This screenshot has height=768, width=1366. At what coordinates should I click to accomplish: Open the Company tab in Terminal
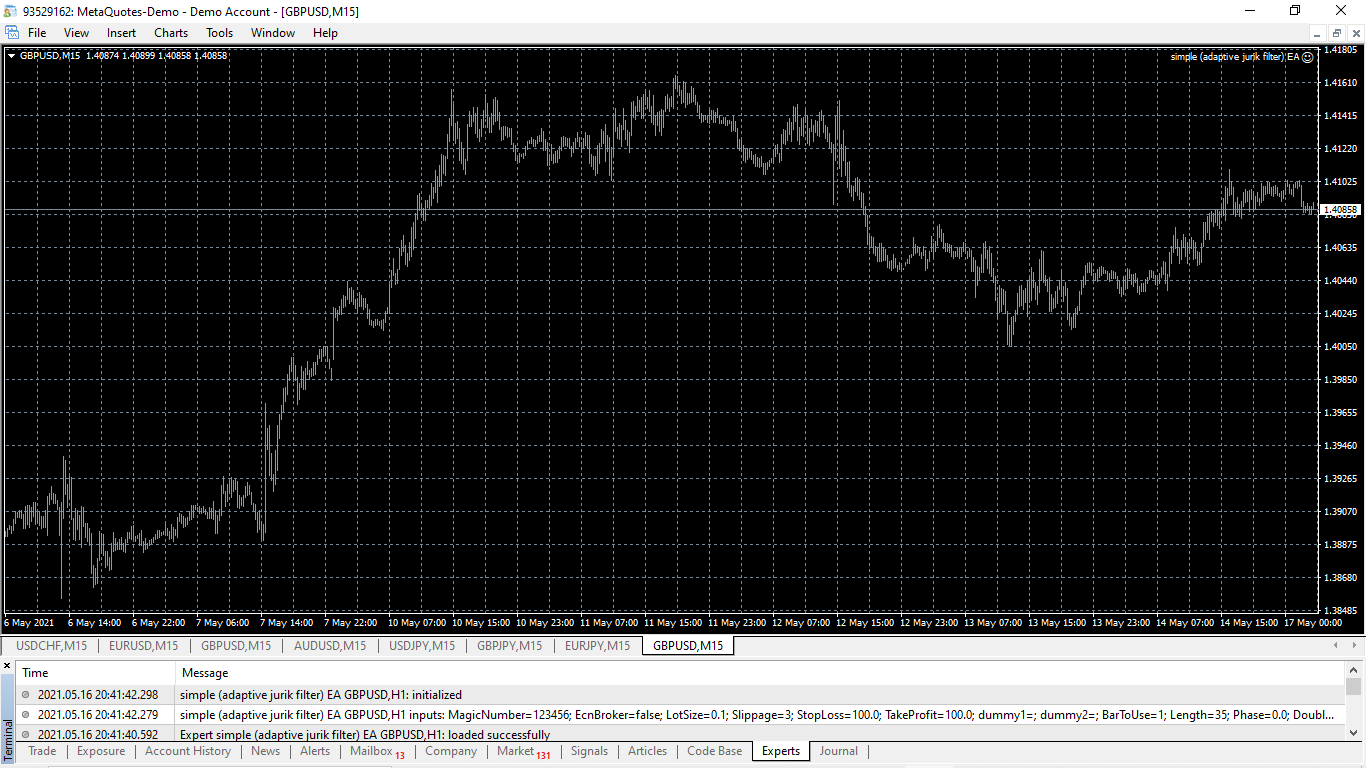pos(451,751)
